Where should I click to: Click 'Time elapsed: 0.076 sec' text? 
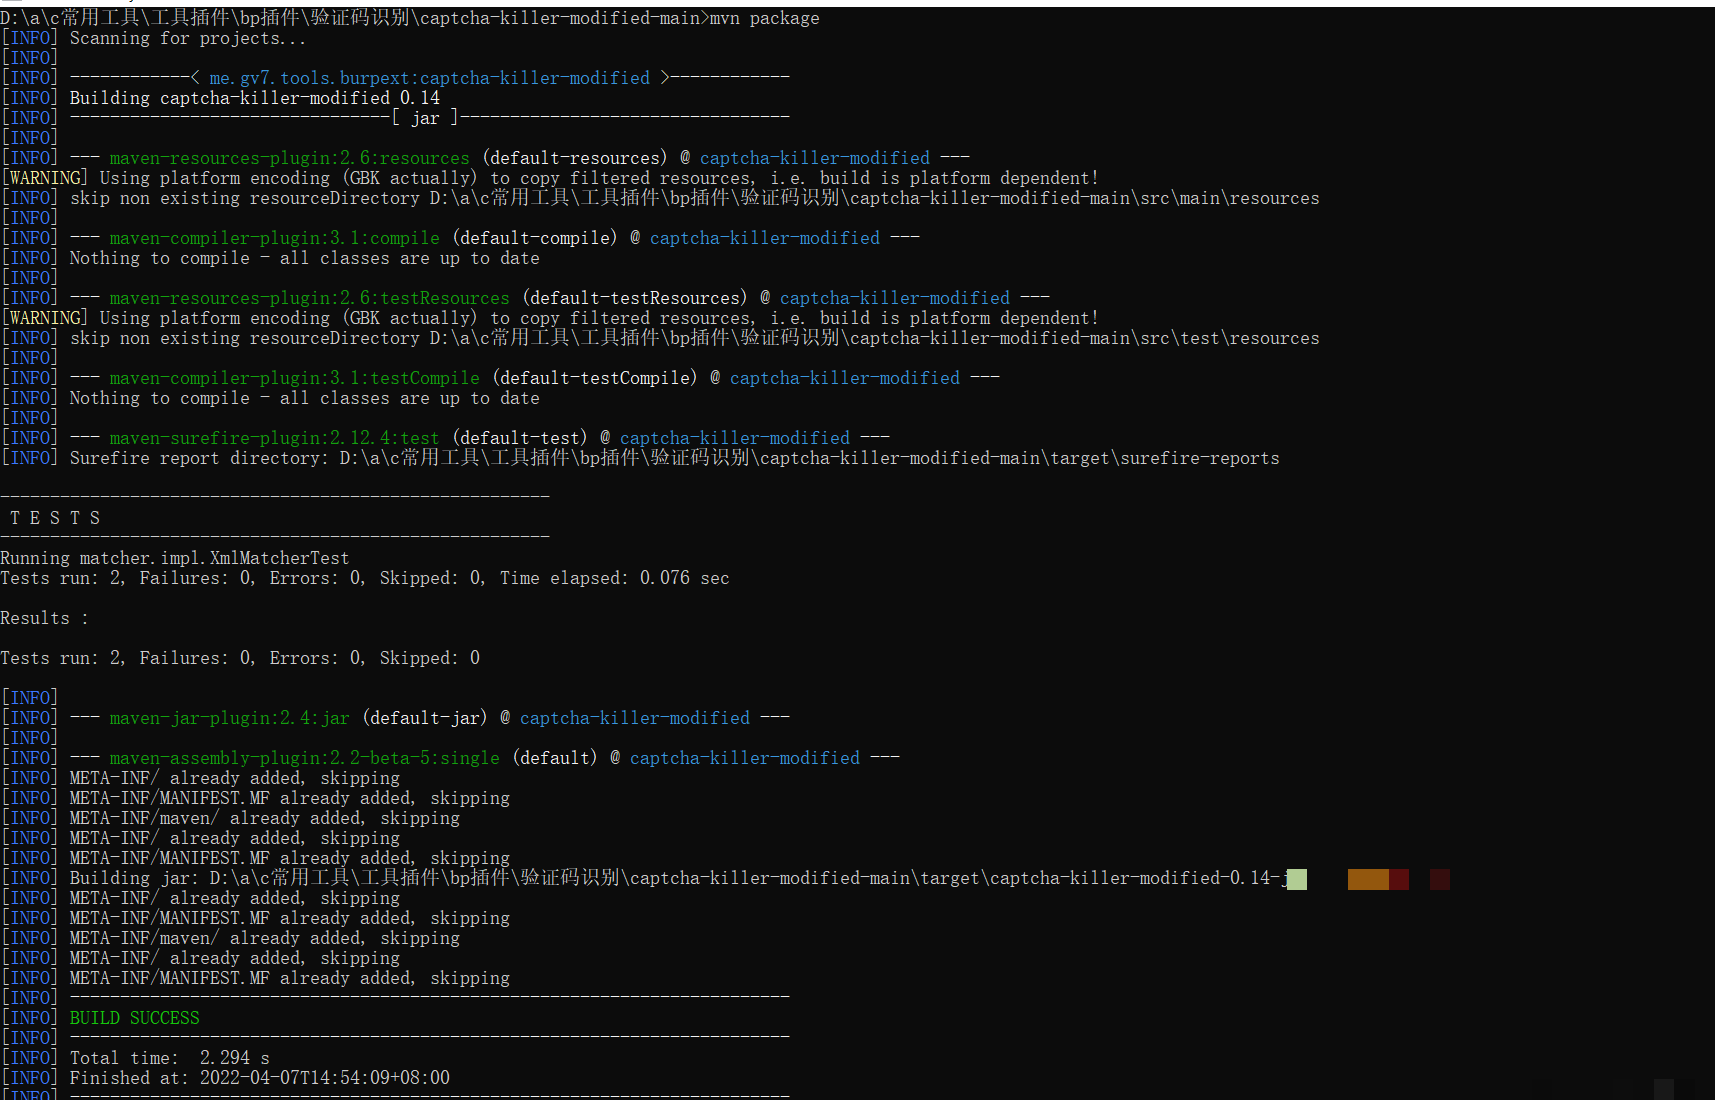point(615,578)
